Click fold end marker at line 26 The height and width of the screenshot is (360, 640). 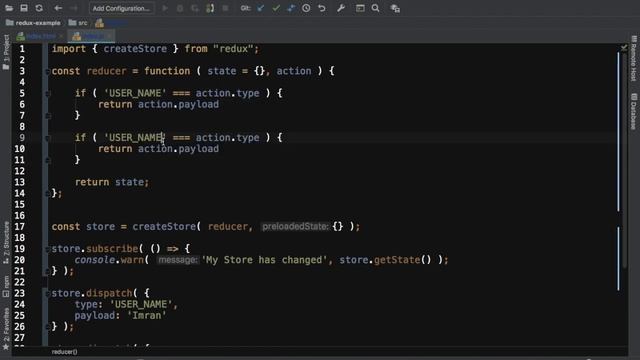(47, 327)
